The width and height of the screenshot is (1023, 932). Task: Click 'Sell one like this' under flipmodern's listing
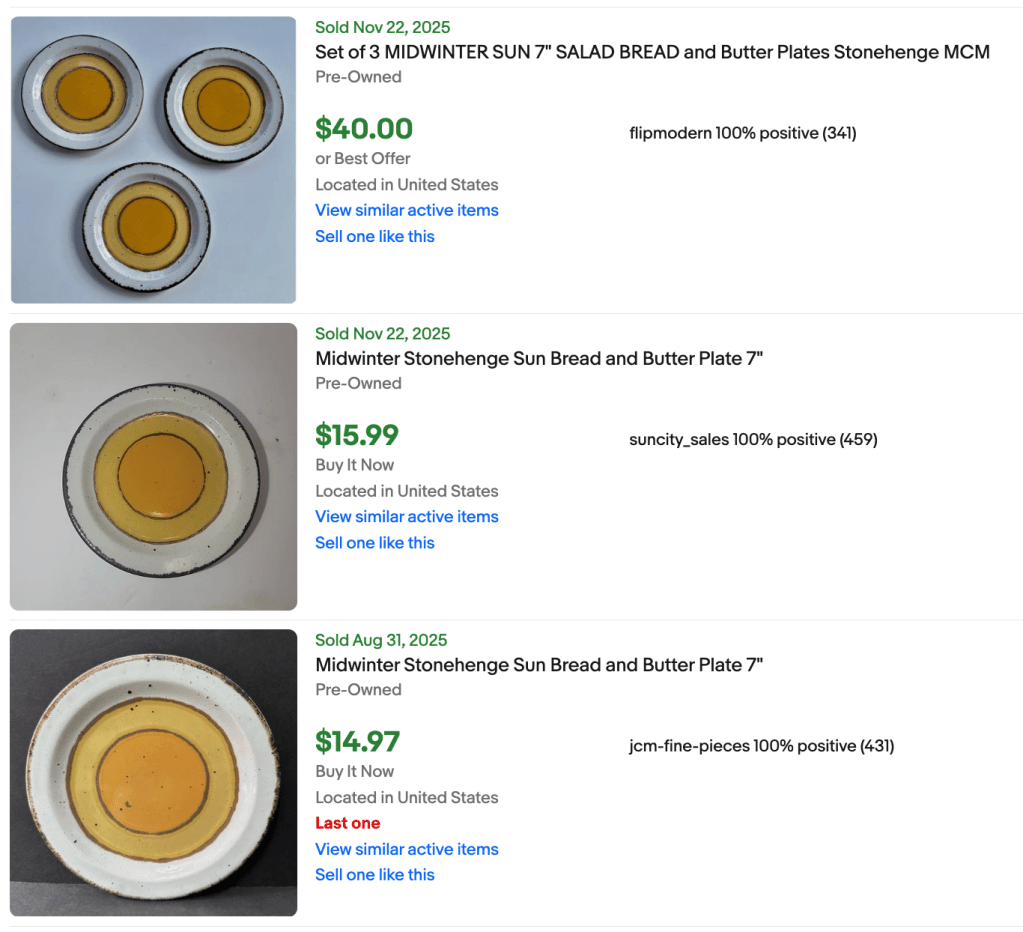pyautogui.click(x=375, y=236)
